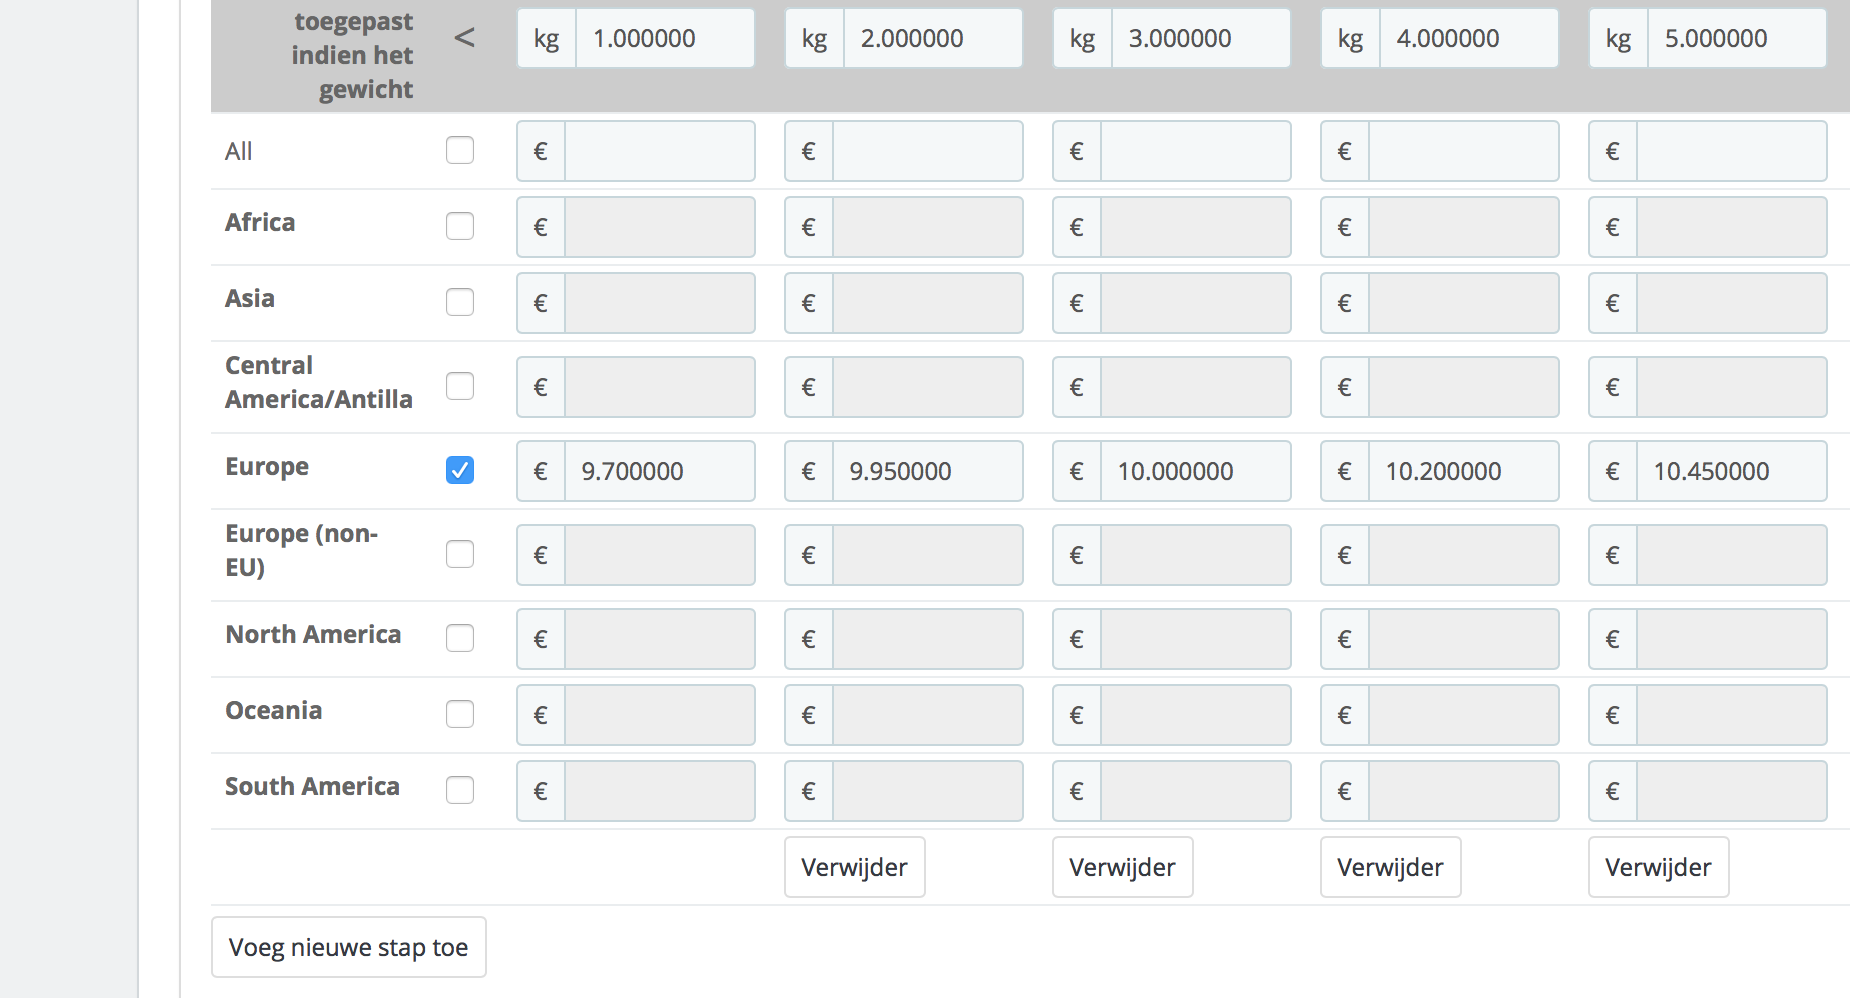Viewport: 1850px width, 998px height.
Task: Click Voeg nieuwe stap toe button
Action: pyautogui.click(x=349, y=947)
